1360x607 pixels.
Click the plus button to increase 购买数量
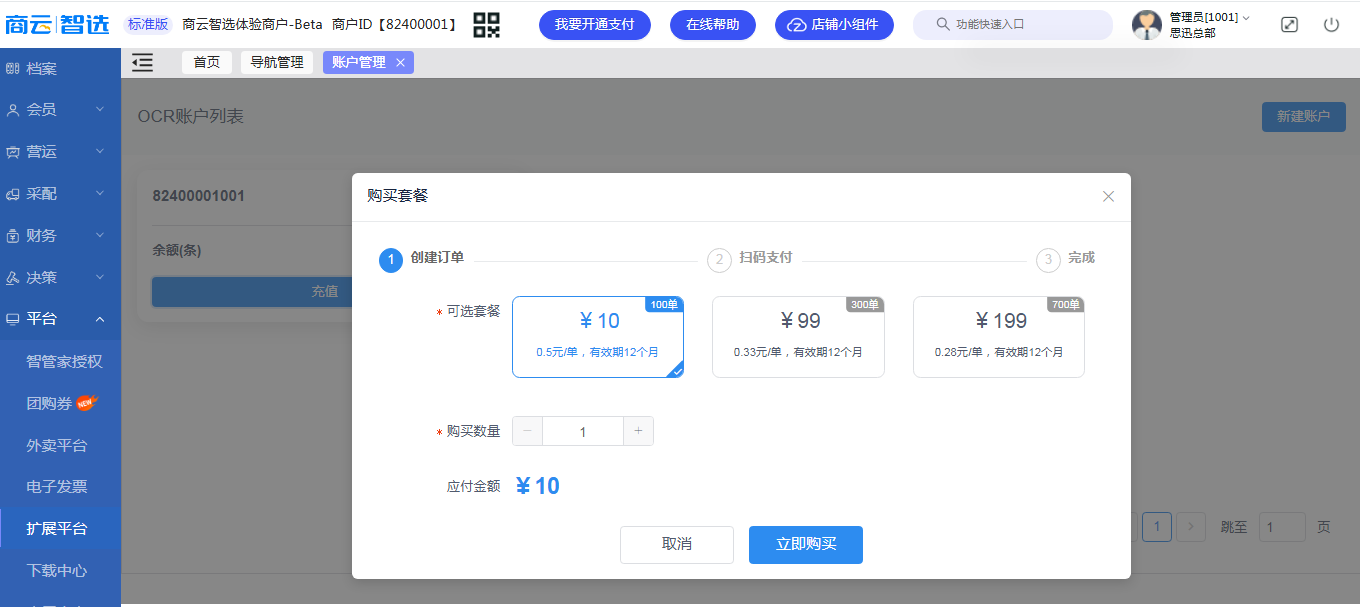(x=638, y=431)
